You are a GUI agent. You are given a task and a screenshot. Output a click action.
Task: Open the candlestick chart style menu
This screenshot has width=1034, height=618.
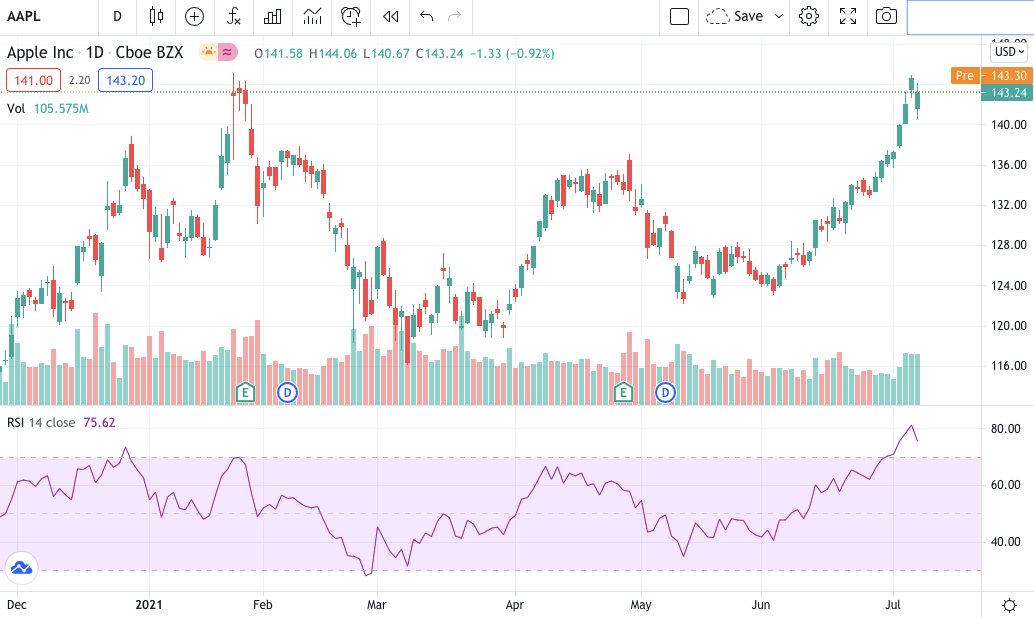(x=156, y=16)
